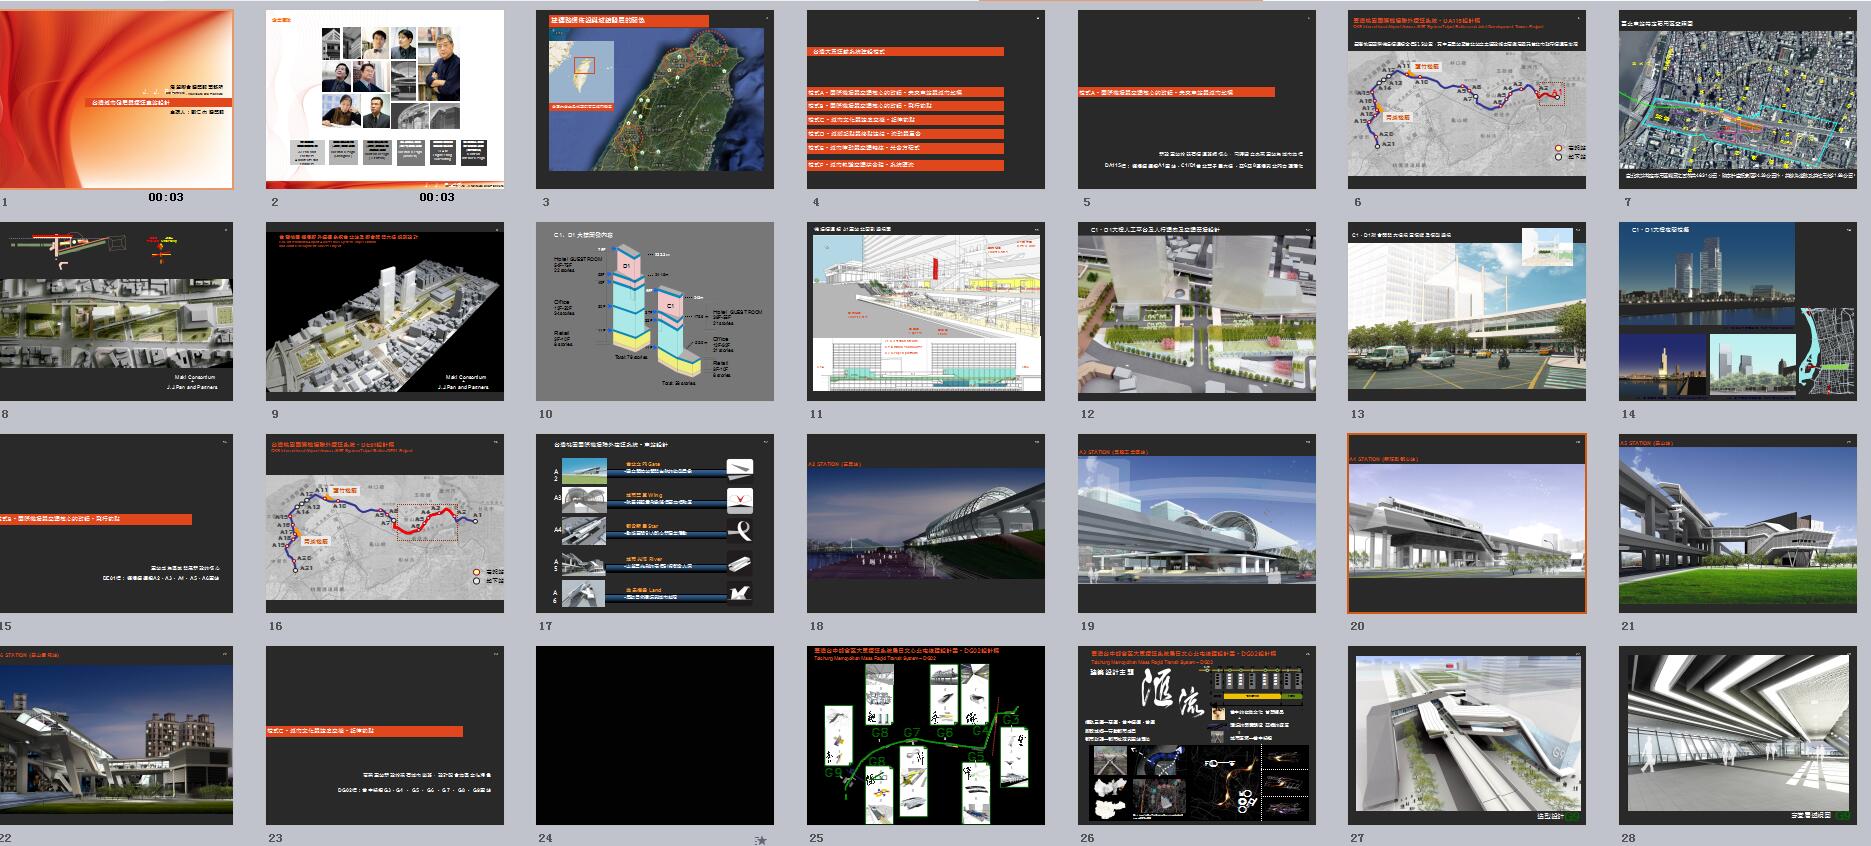Select slide 4 with stacked orange title bars
This screenshot has width=1871, height=846.
(926, 99)
